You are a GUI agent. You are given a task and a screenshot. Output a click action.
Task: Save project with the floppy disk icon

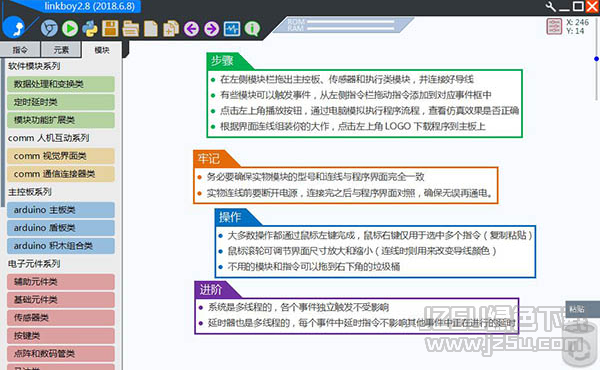click(x=110, y=29)
